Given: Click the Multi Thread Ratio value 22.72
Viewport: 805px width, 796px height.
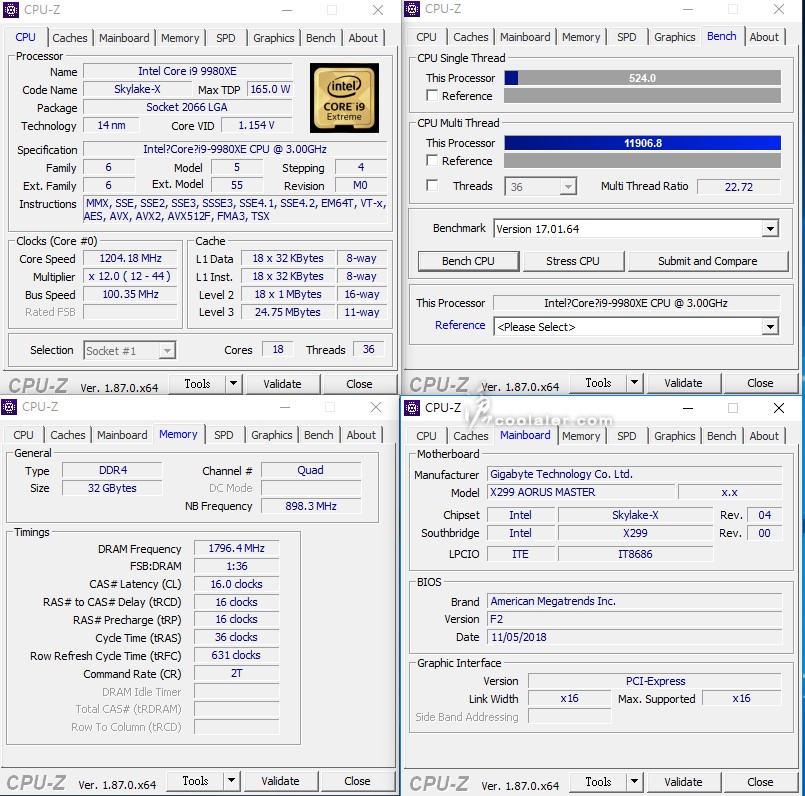Looking at the screenshot, I should [739, 187].
